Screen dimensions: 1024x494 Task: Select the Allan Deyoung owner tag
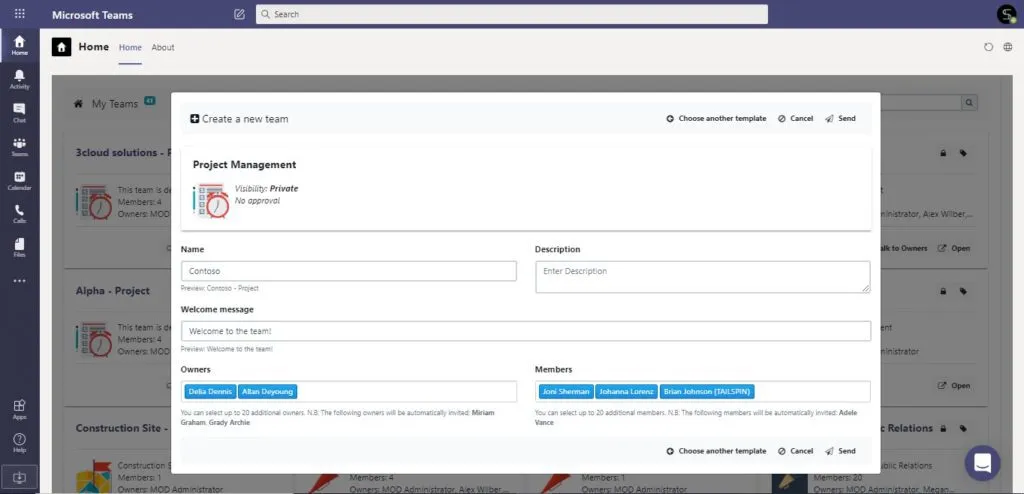click(267, 391)
